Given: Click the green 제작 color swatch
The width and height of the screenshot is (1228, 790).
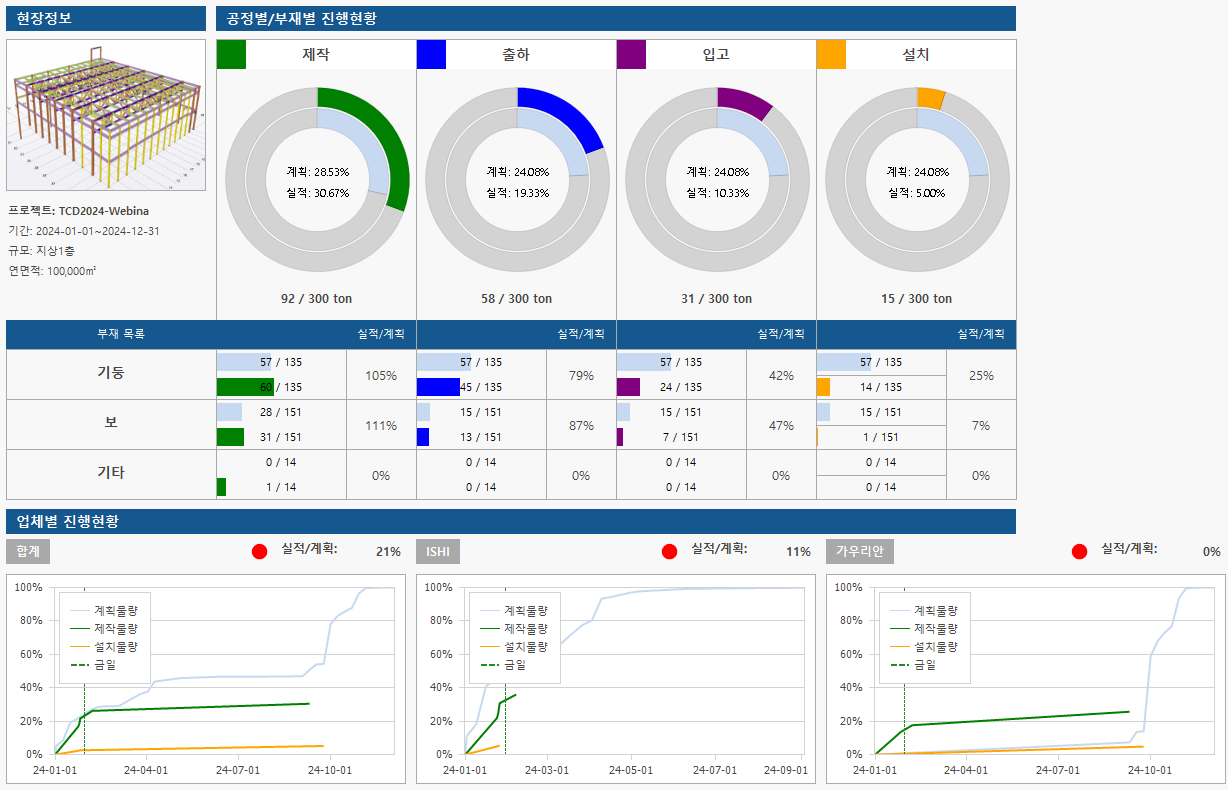Looking at the screenshot, I should tap(231, 55).
